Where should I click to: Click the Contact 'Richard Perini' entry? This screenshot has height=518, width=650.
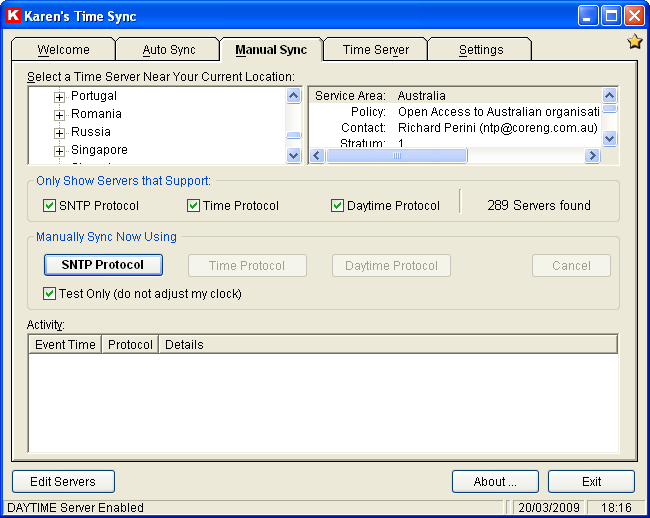[x=497, y=128]
